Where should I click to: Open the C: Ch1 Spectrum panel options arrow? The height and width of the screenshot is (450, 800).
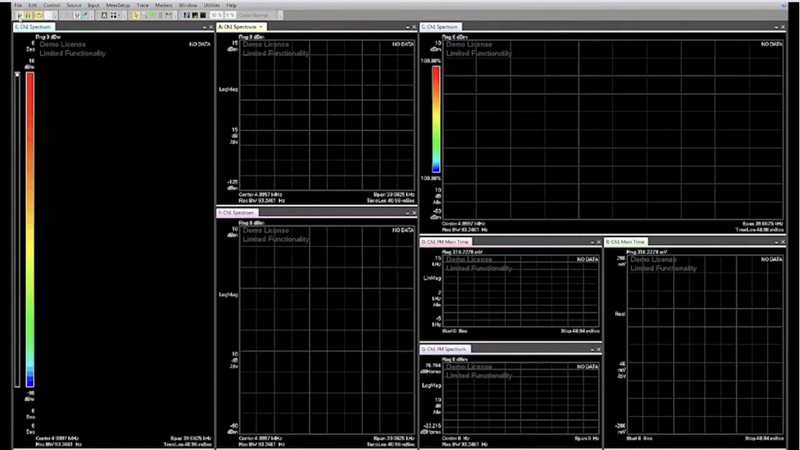[x=776, y=27]
